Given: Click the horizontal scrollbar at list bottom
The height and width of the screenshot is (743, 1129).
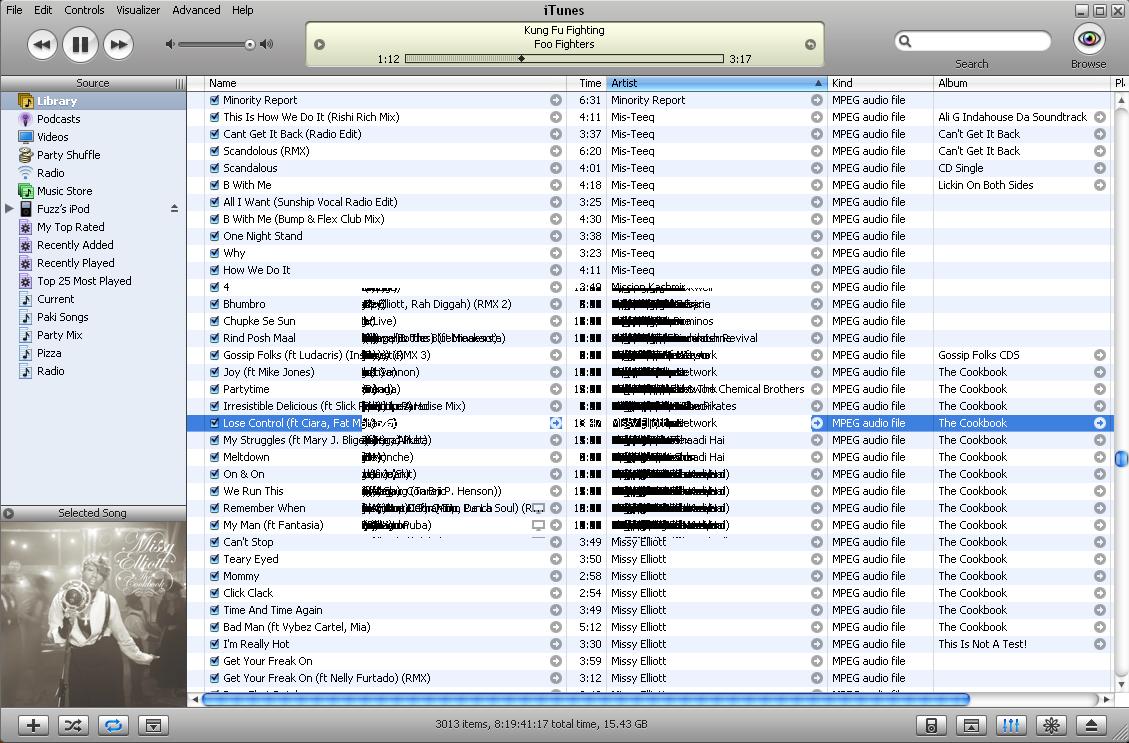Looking at the screenshot, I should point(586,699).
